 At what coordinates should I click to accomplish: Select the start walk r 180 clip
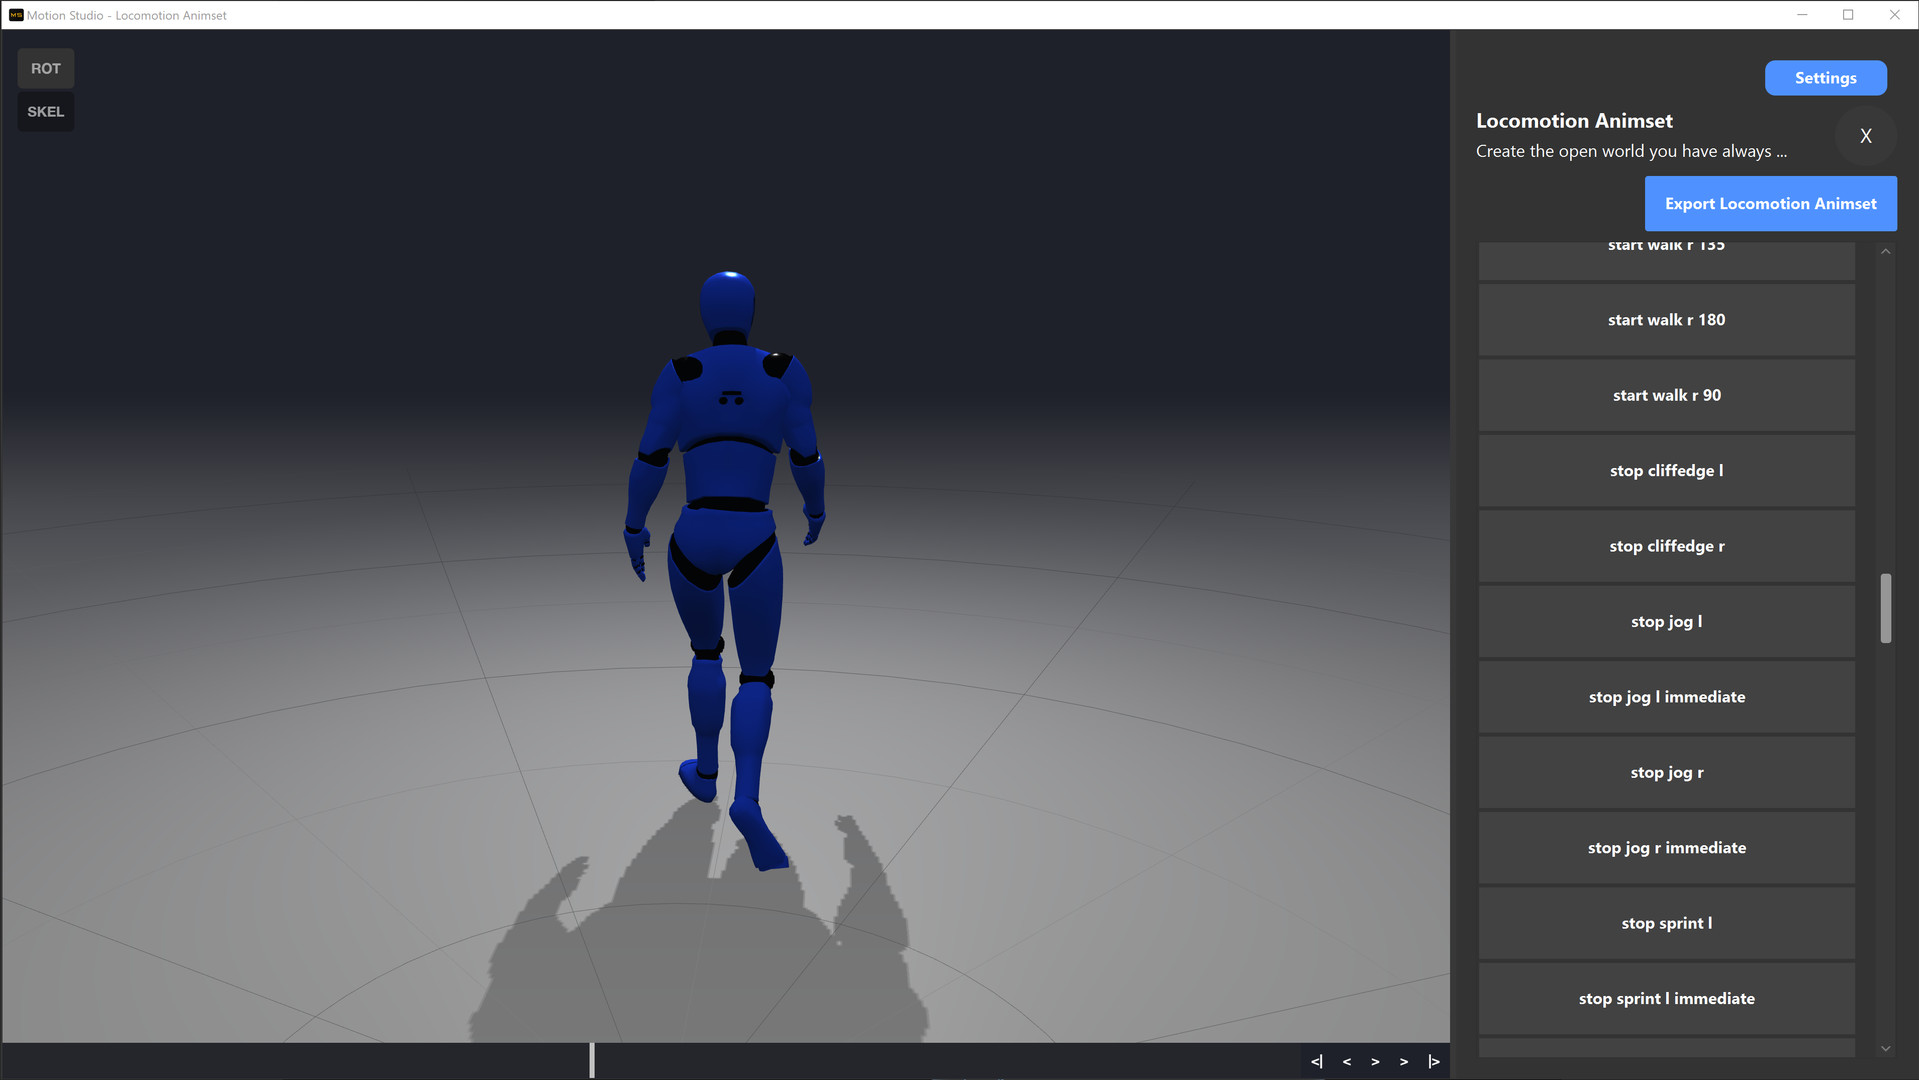(1666, 319)
